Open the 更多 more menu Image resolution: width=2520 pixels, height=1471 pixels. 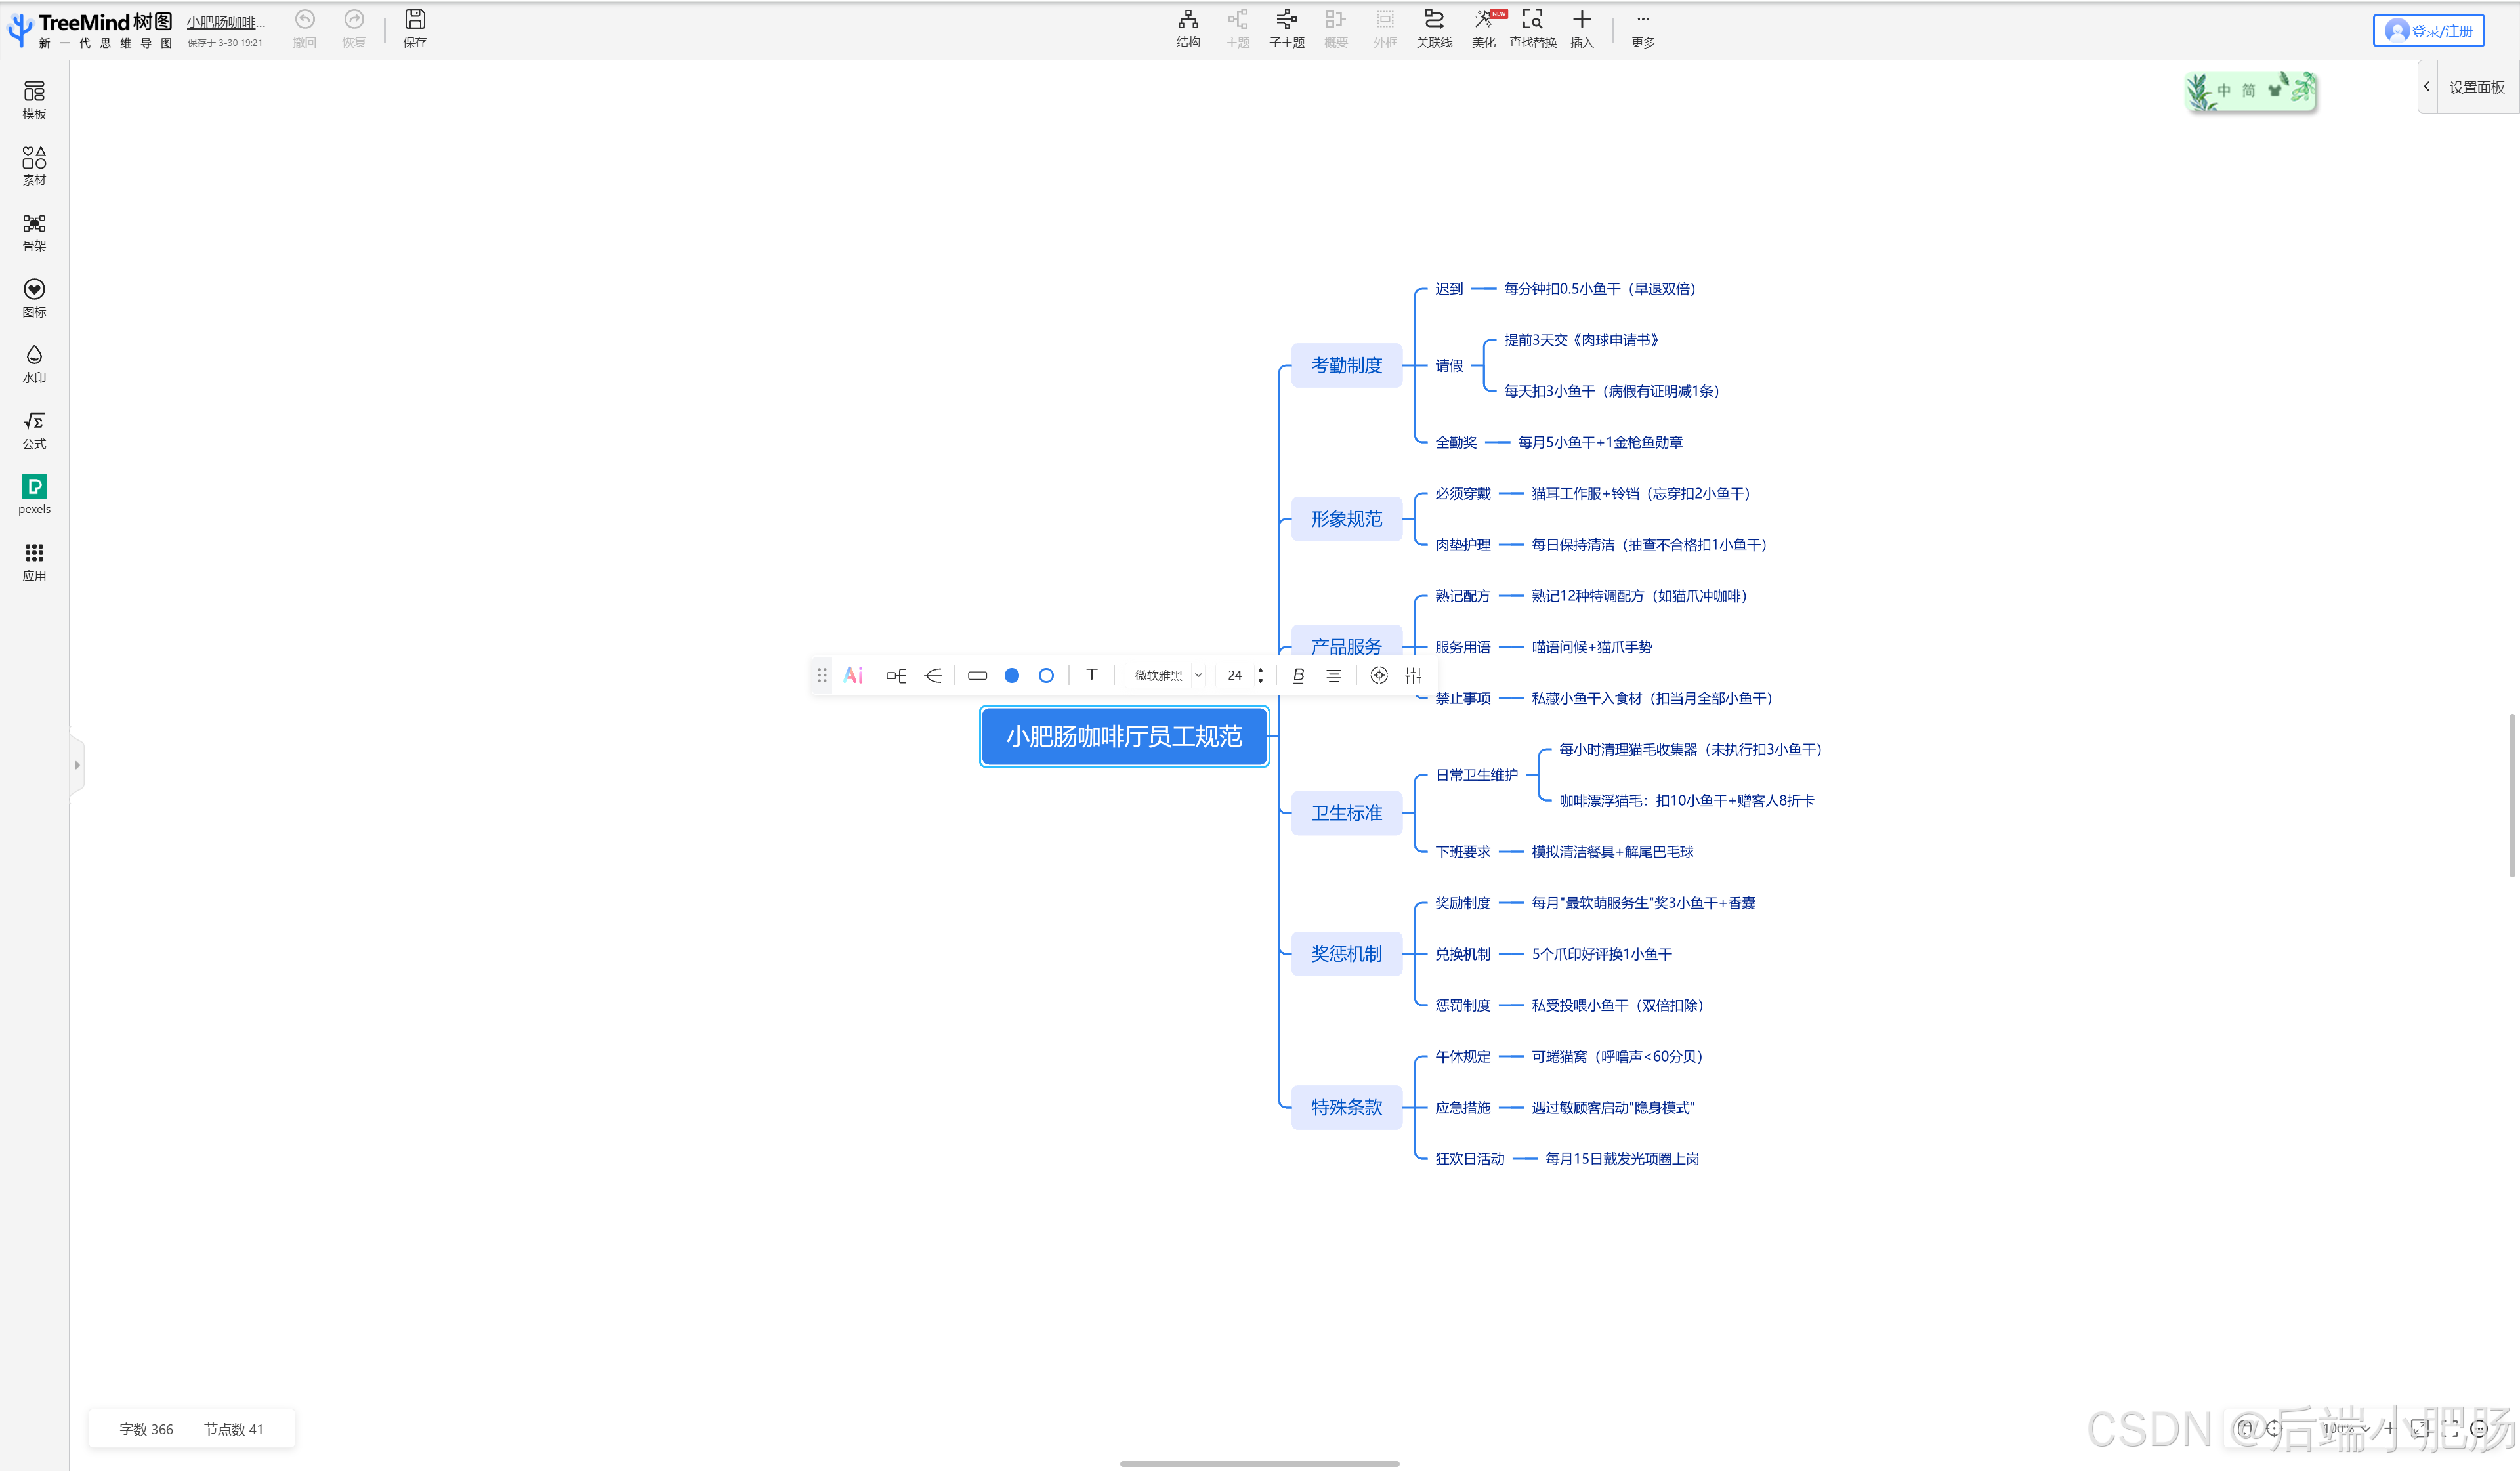(x=1642, y=27)
